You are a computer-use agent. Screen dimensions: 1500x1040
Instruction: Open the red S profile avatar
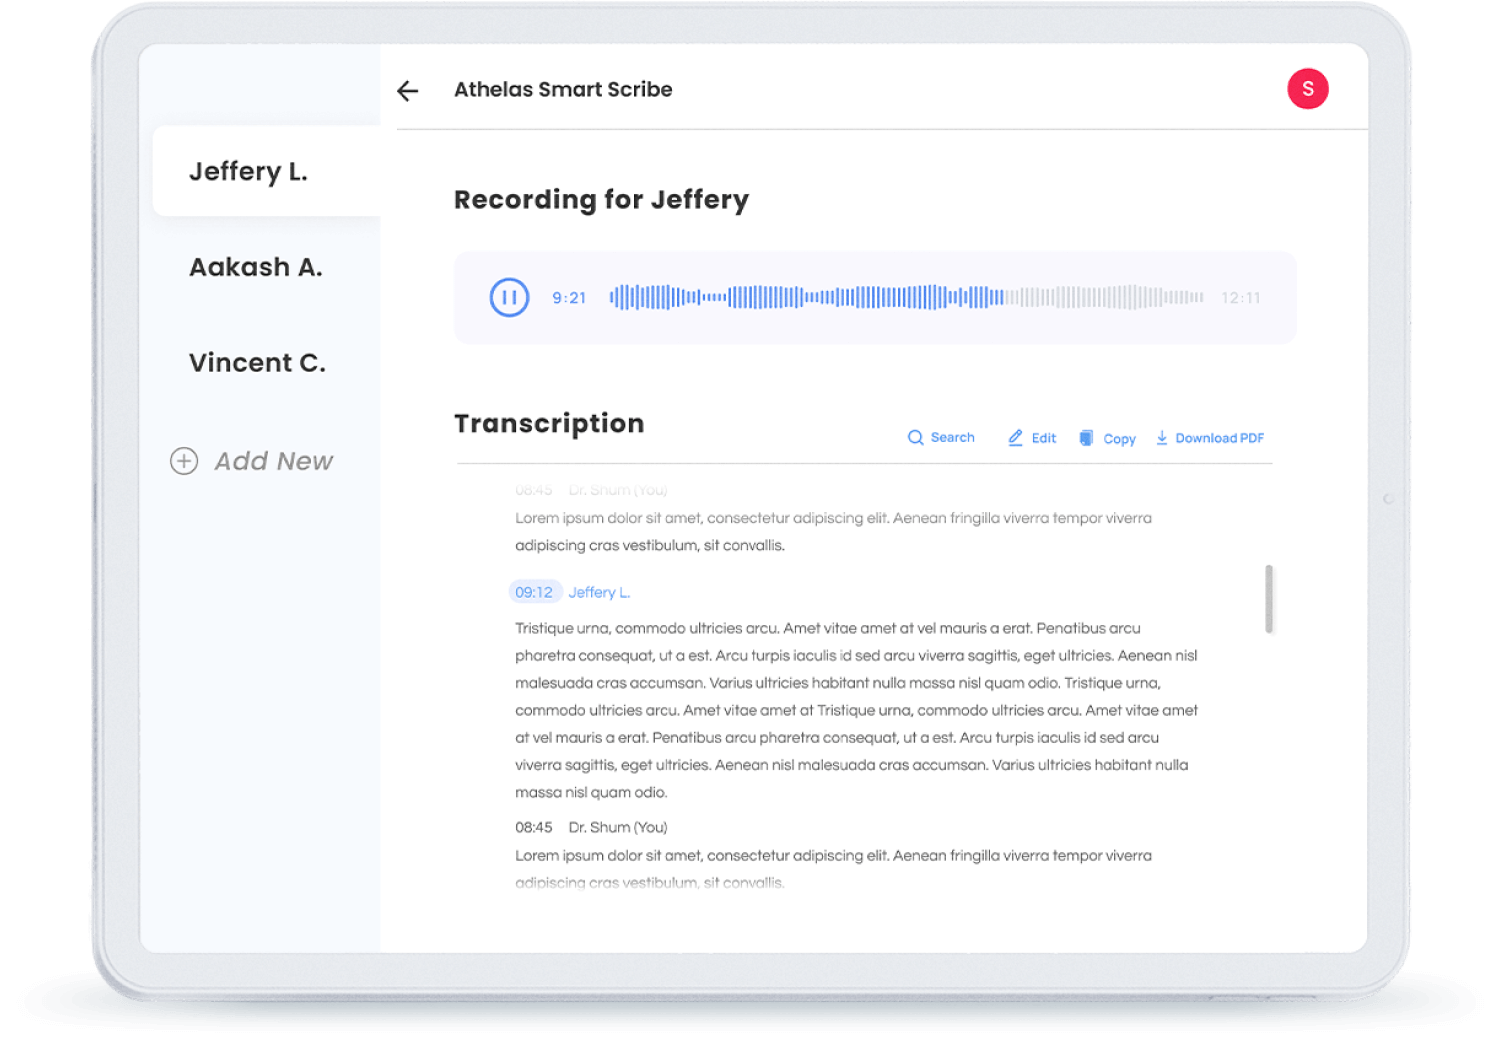(1307, 89)
